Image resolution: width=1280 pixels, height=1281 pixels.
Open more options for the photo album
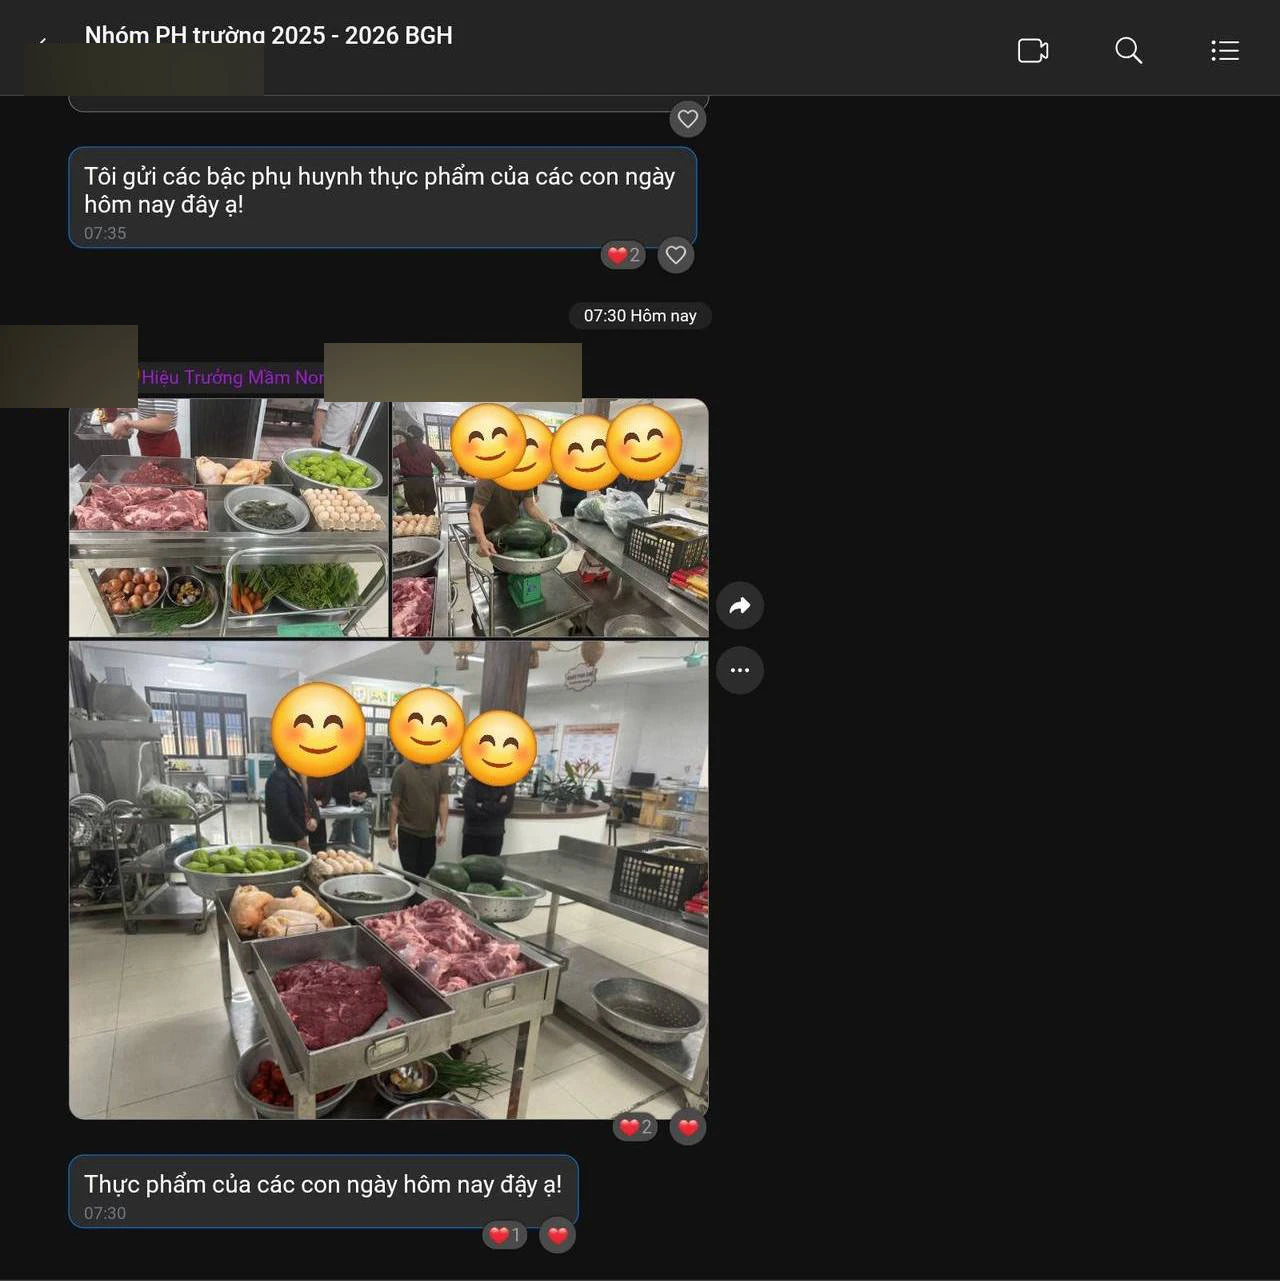point(739,670)
